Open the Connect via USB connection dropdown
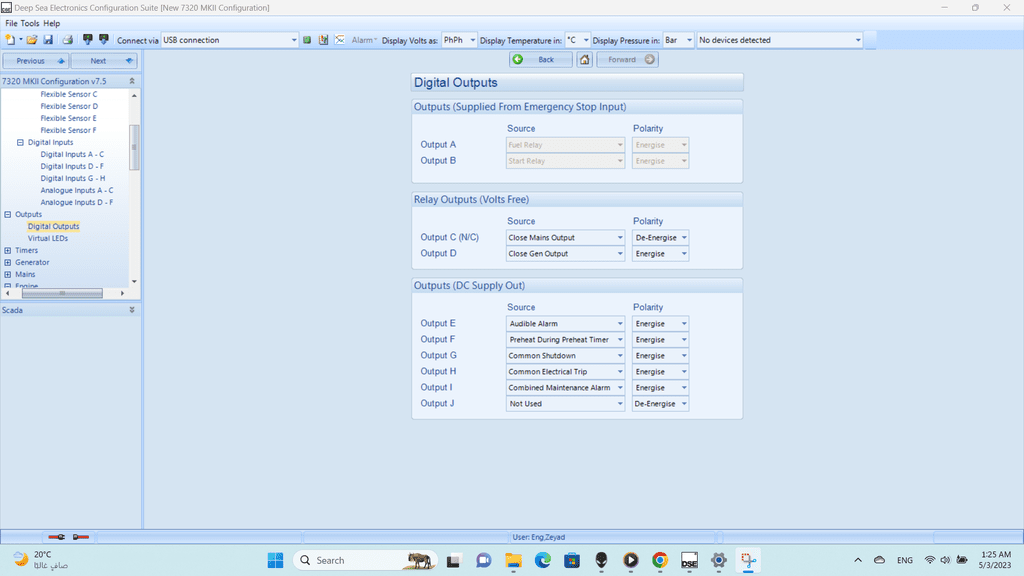Image resolution: width=1024 pixels, height=576 pixels. [229, 40]
